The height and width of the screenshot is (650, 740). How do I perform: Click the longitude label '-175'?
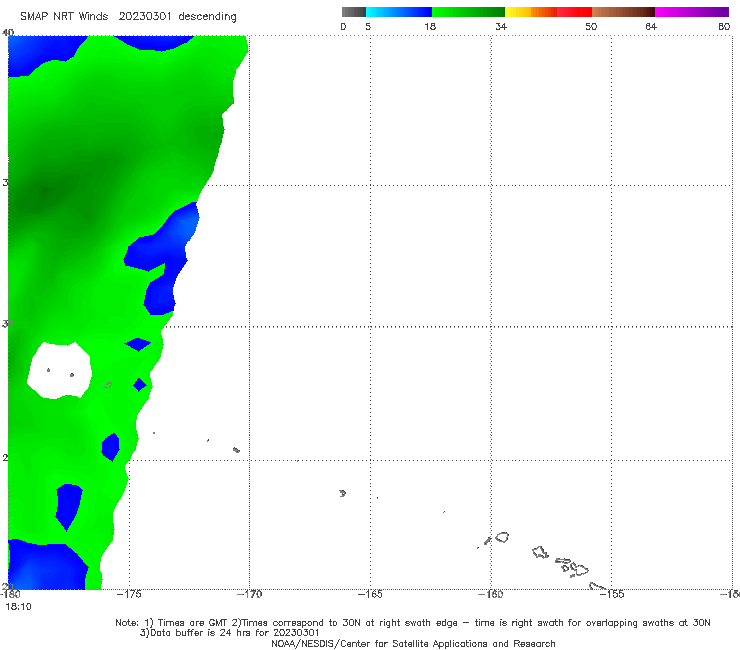[129, 594]
